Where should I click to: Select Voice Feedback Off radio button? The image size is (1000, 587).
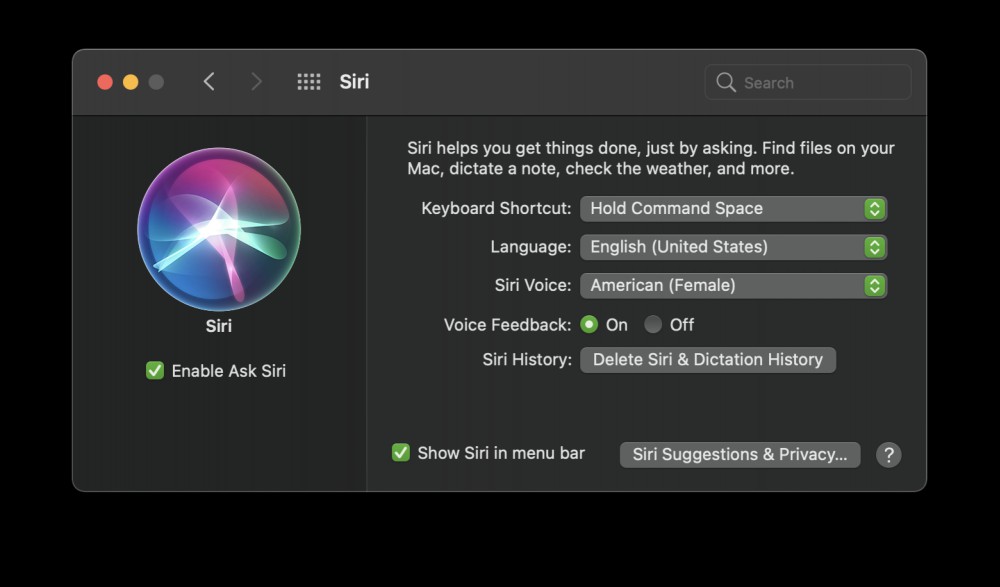pyautogui.click(x=653, y=325)
